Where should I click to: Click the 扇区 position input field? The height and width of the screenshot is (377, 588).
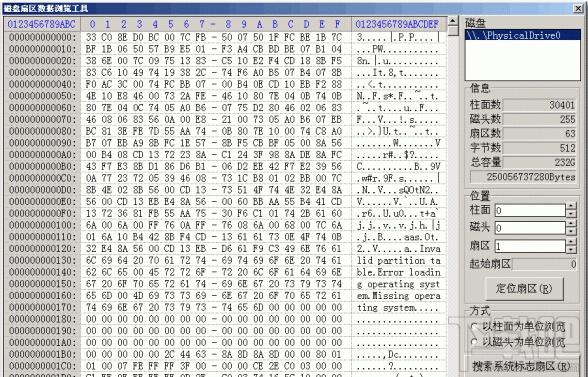(530, 246)
